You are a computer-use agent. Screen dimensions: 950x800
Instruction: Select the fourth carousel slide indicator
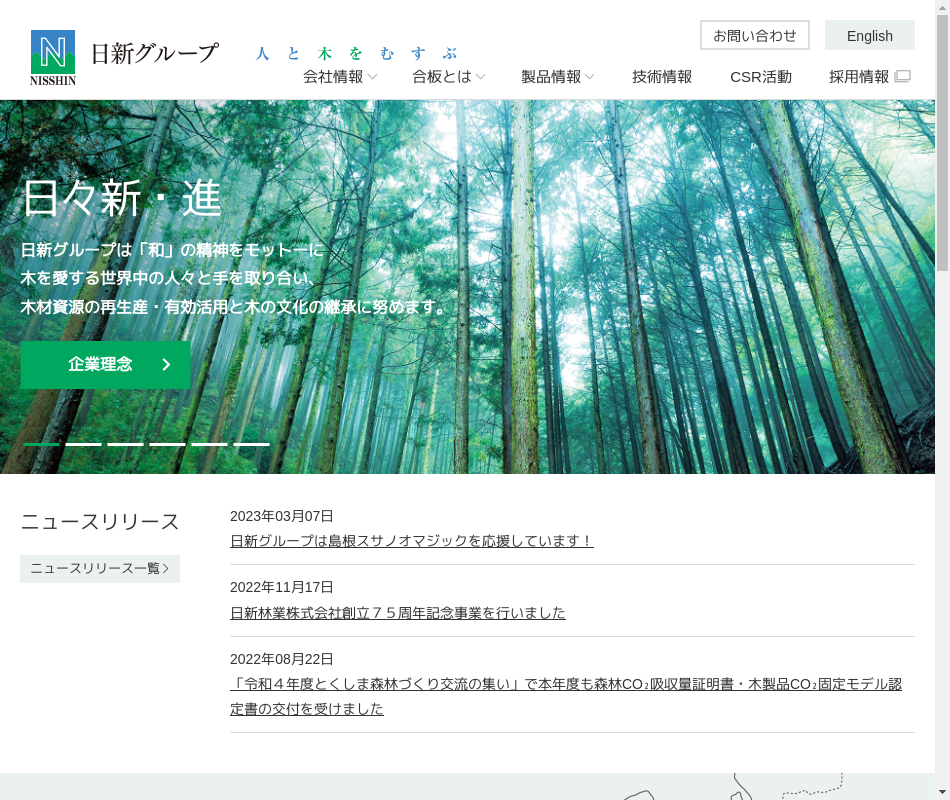click(168, 443)
